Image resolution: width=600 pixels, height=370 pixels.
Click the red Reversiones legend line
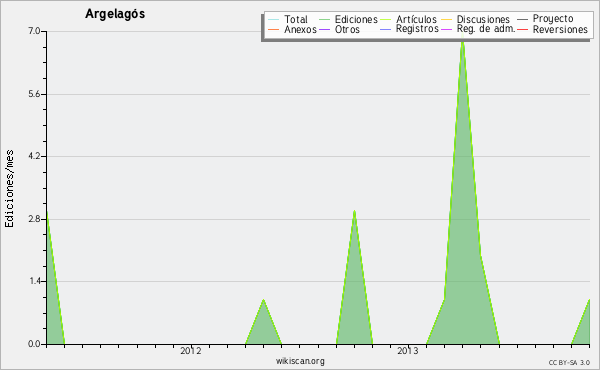(522, 29)
